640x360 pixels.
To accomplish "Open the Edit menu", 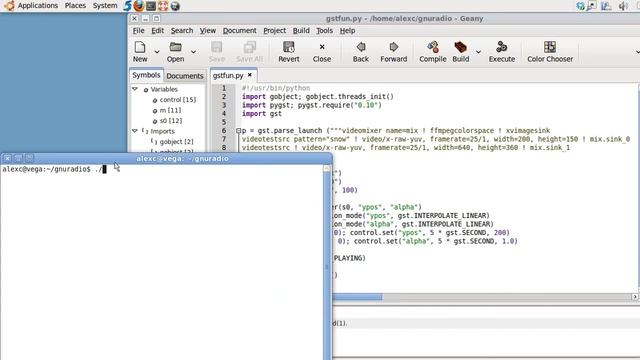I will coord(158,31).
